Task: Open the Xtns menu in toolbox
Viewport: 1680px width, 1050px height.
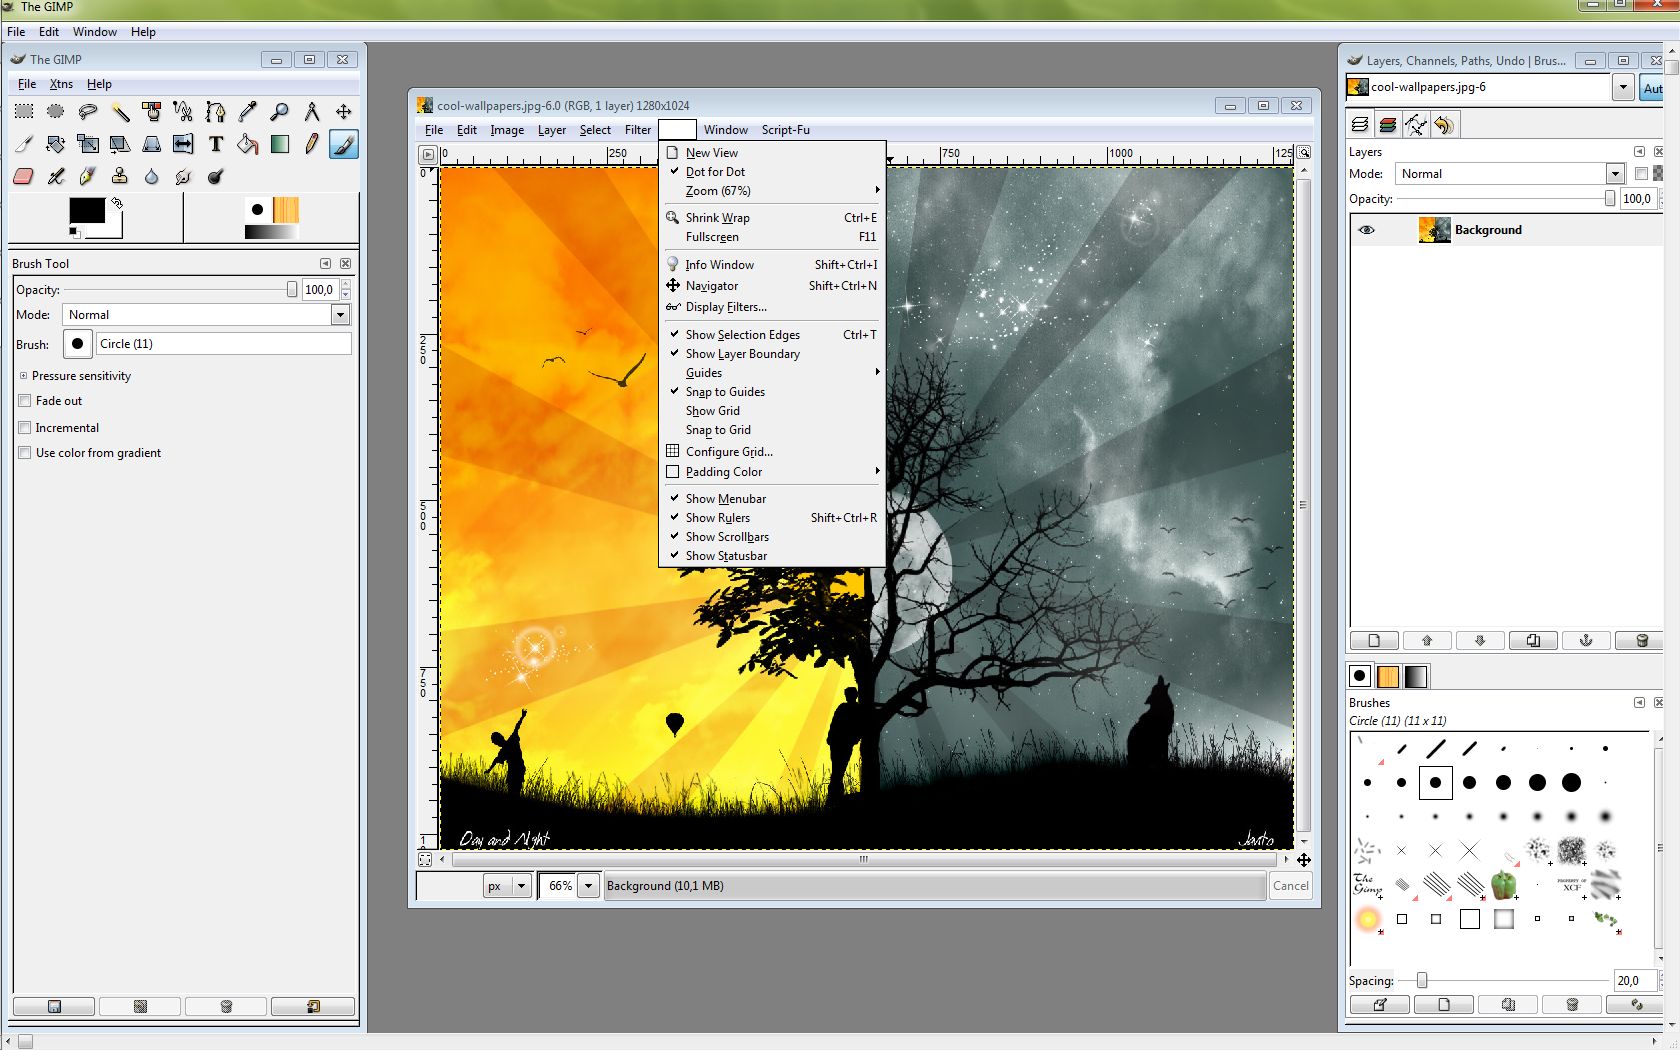Action: pyautogui.click(x=61, y=84)
